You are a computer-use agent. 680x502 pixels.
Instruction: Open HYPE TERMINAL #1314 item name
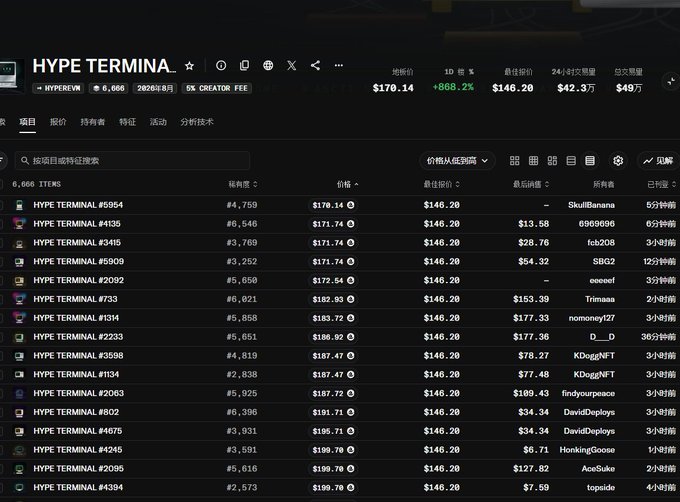point(76,318)
